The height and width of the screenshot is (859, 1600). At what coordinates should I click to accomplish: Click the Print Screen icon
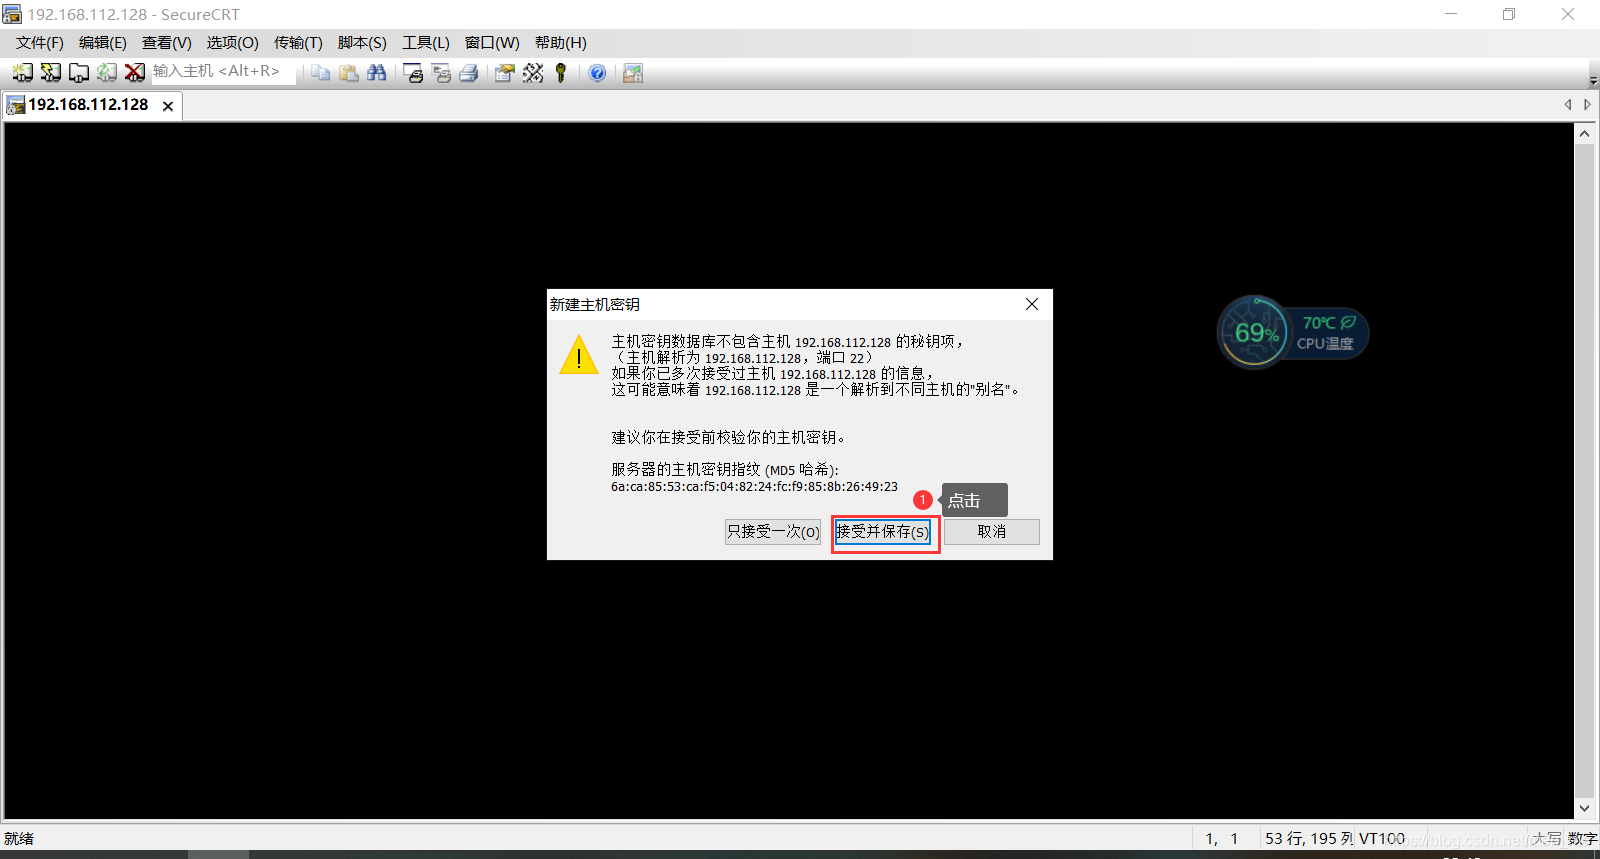413,73
